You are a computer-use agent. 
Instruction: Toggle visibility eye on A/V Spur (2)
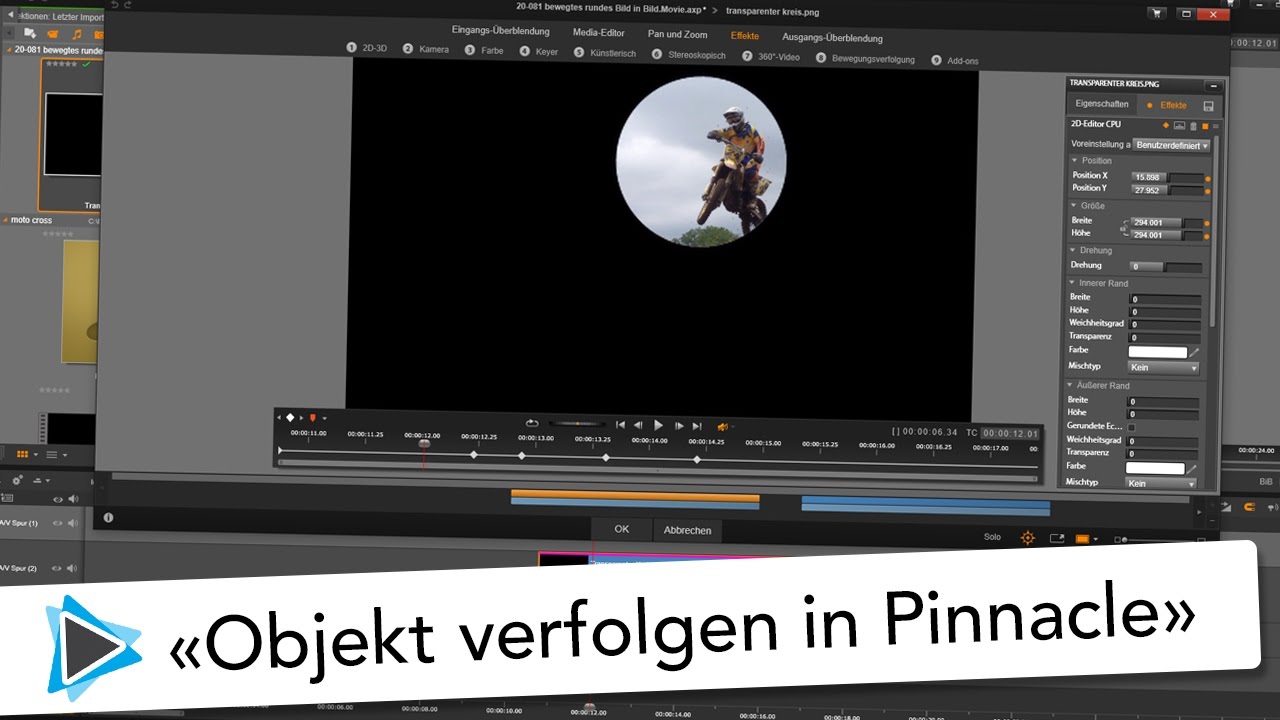coord(58,567)
